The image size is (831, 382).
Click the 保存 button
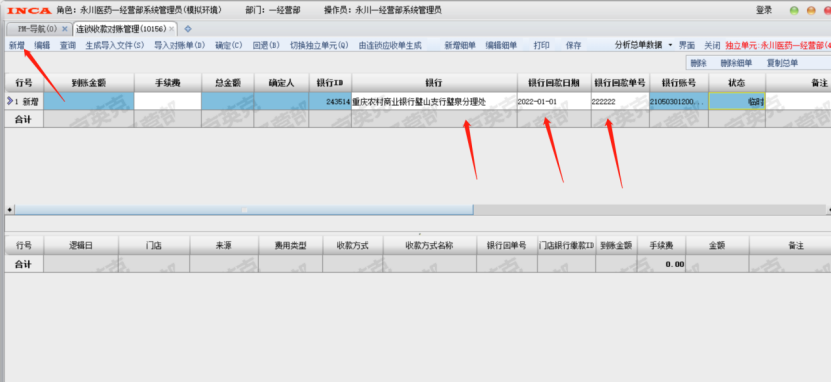[x=573, y=46]
